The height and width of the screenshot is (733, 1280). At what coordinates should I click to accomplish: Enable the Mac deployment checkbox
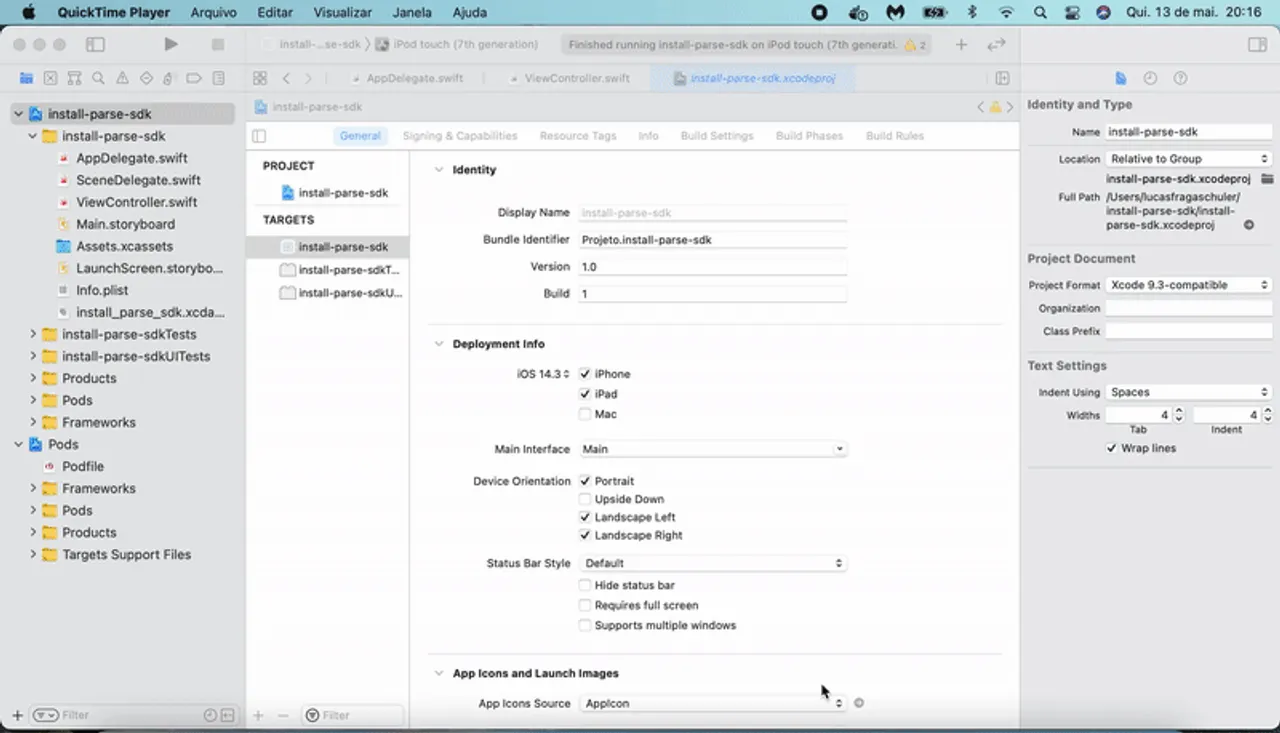click(585, 414)
